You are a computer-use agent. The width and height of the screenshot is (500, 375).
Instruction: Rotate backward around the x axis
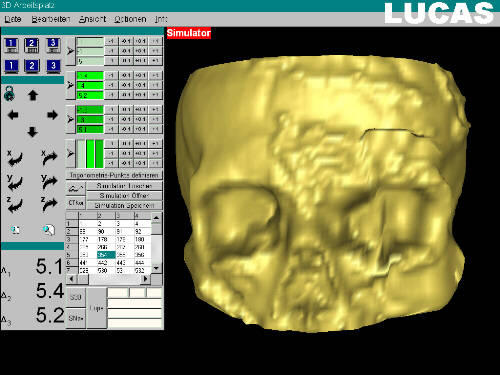click(15, 157)
